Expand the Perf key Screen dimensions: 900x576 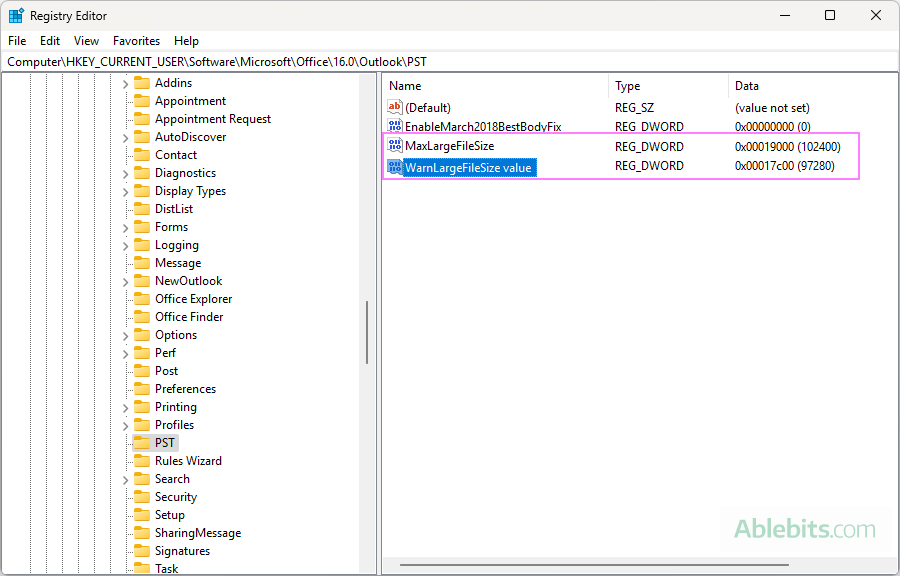coord(126,353)
